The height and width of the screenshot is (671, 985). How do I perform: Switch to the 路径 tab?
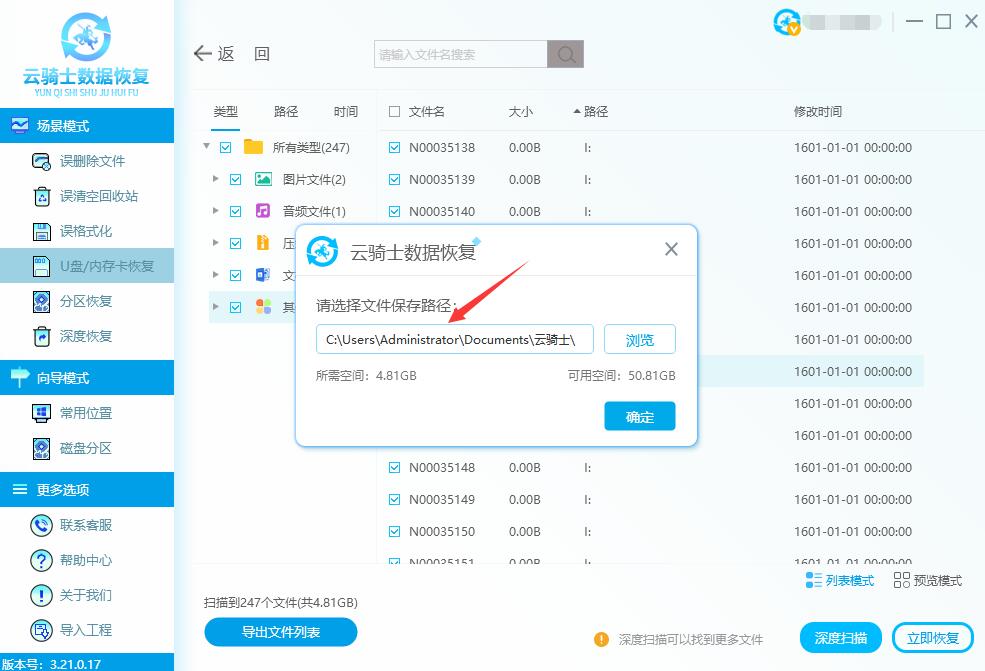click(x=286, y=112)
